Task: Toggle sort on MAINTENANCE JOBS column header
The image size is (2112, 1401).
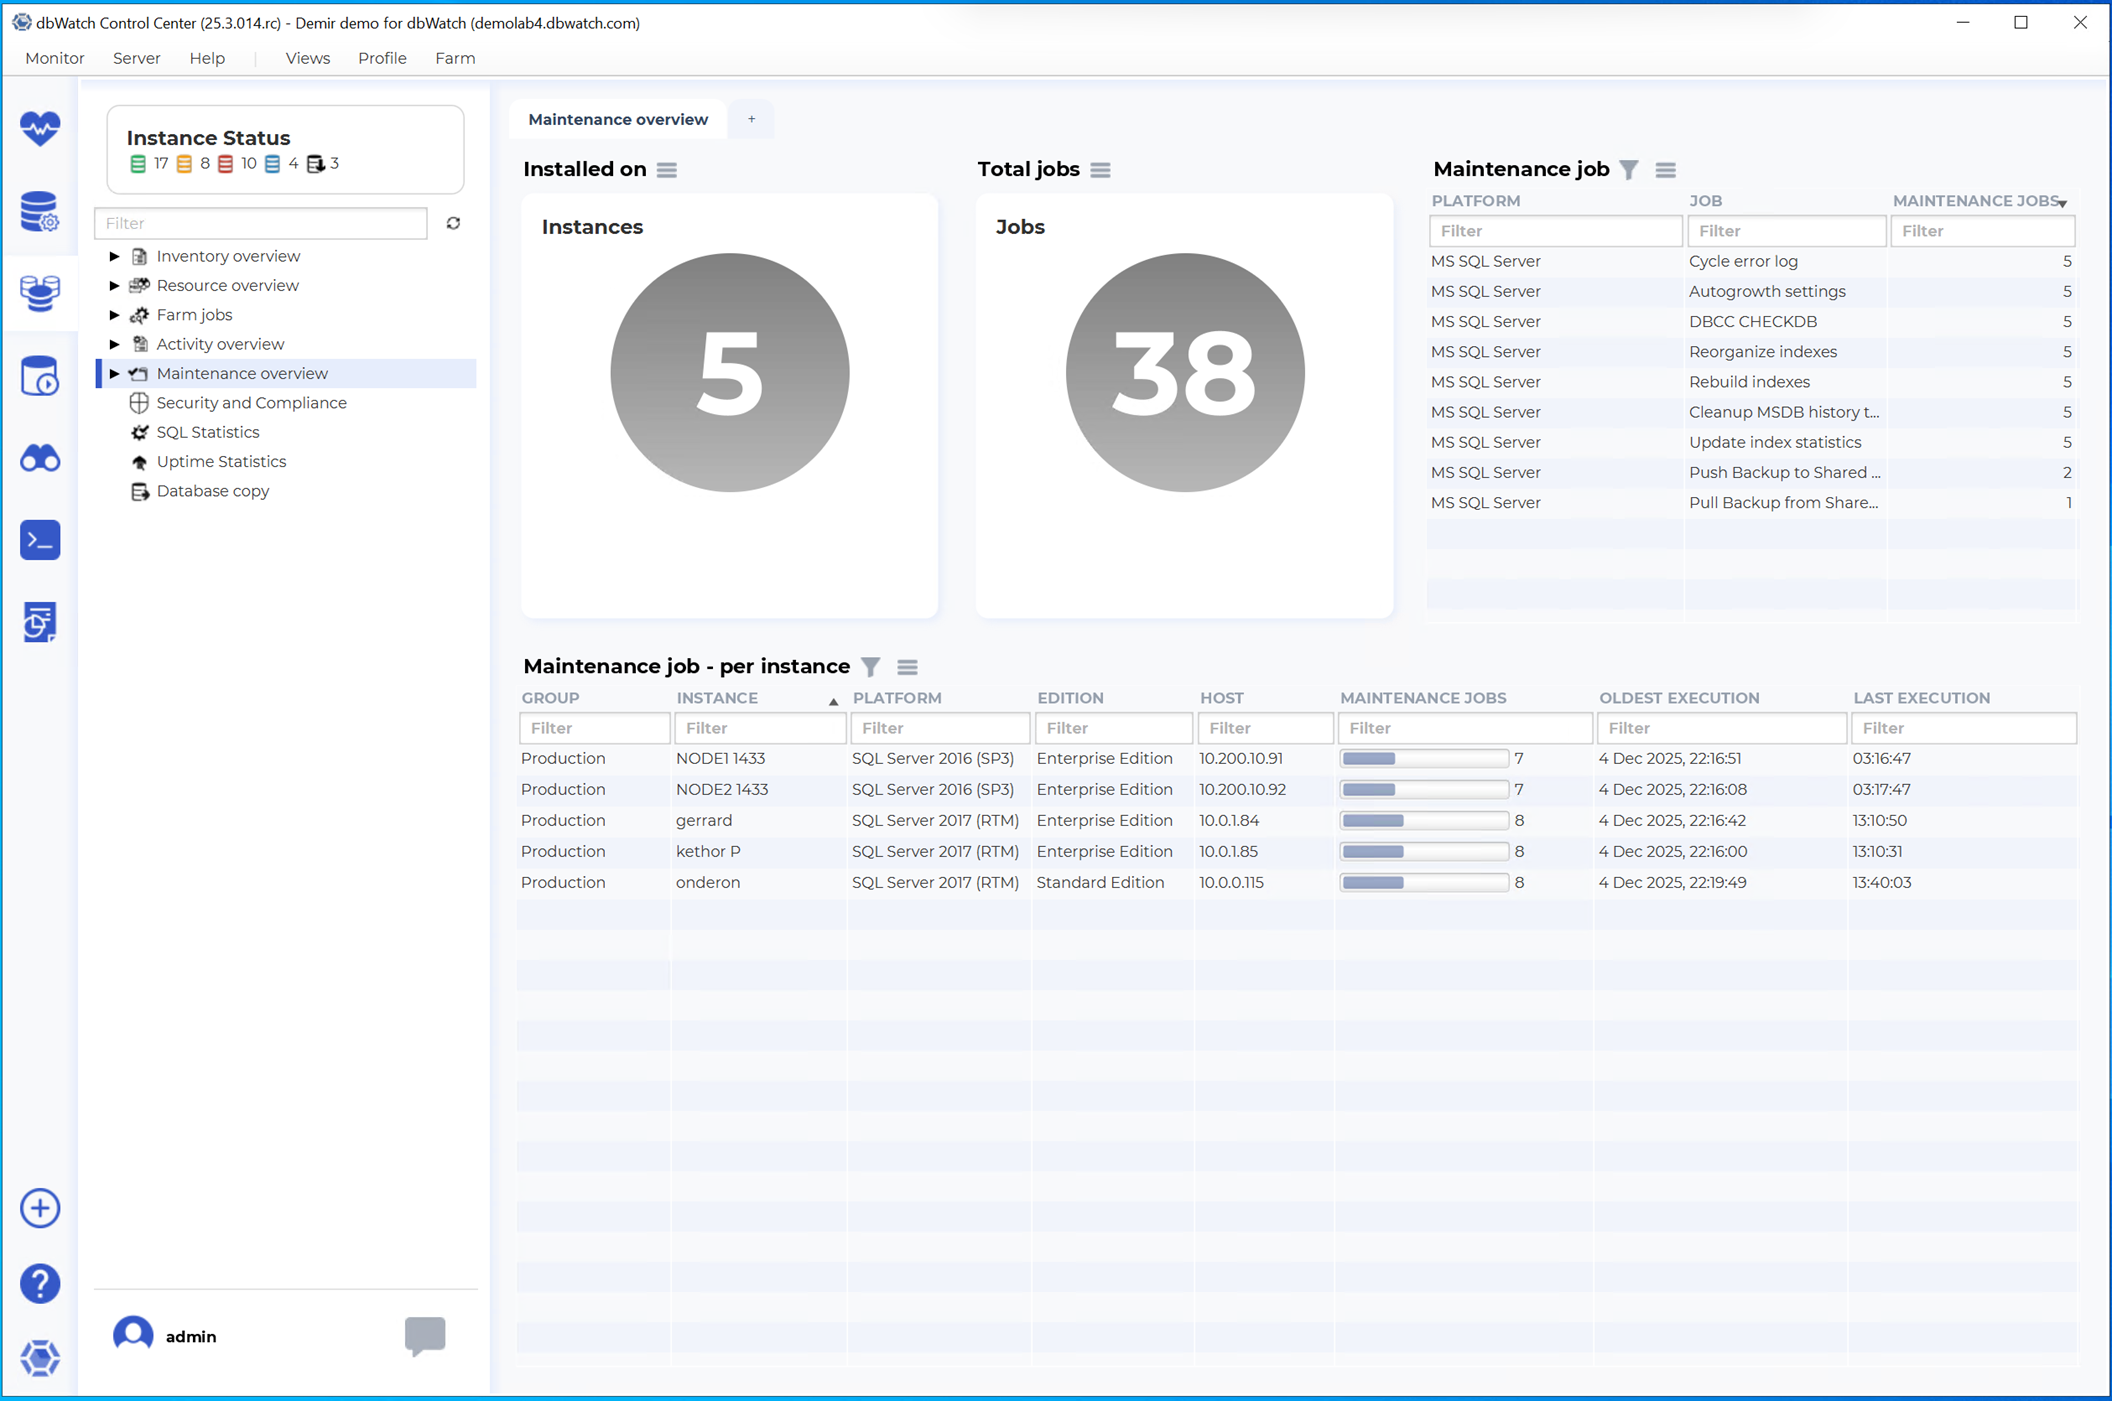Action: coord(1977,201)
